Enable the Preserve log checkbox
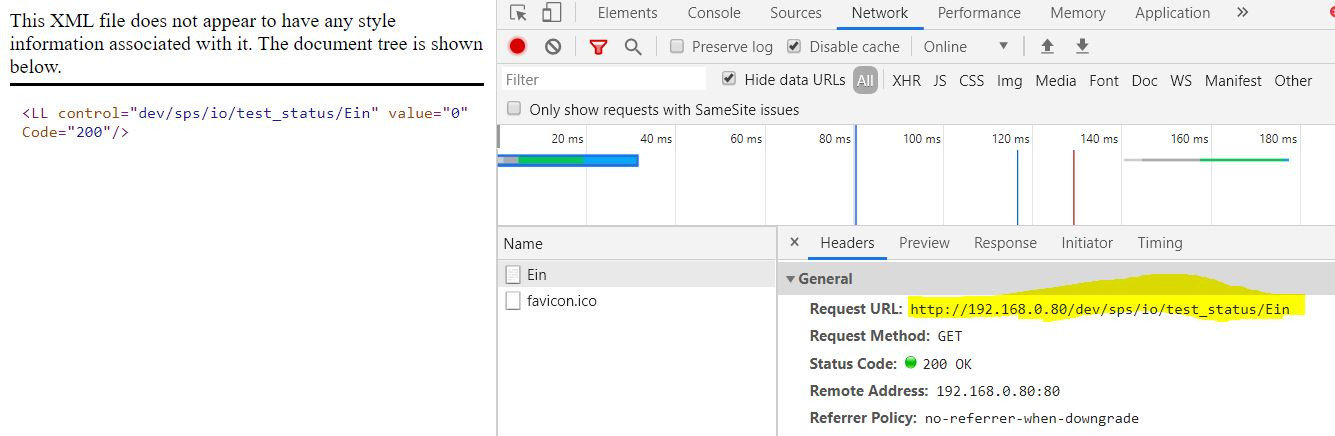 tap(677, 46)
